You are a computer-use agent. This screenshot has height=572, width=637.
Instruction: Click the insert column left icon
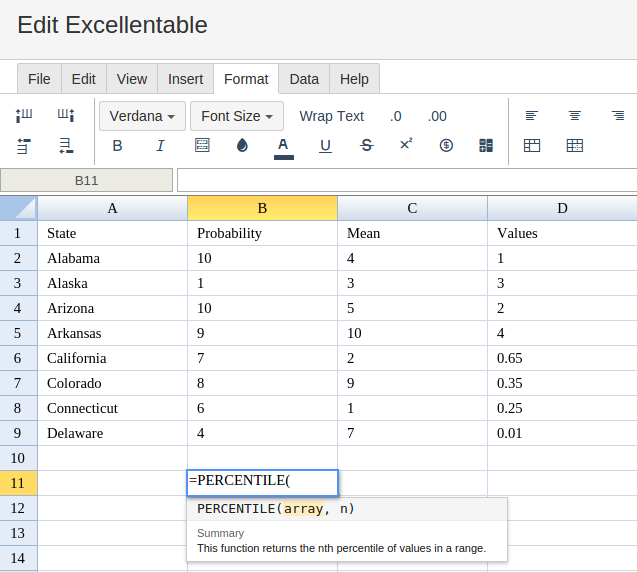[24, 116]
